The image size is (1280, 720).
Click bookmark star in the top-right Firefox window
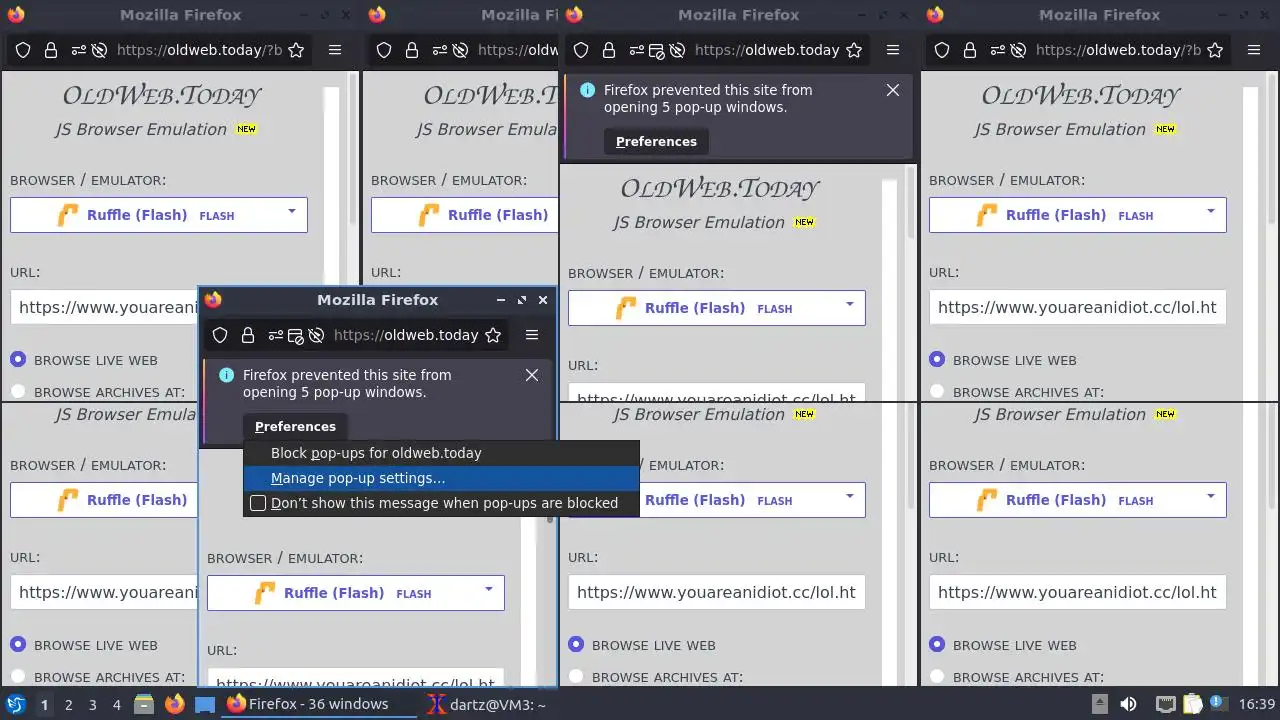[x=1215, y=50]
